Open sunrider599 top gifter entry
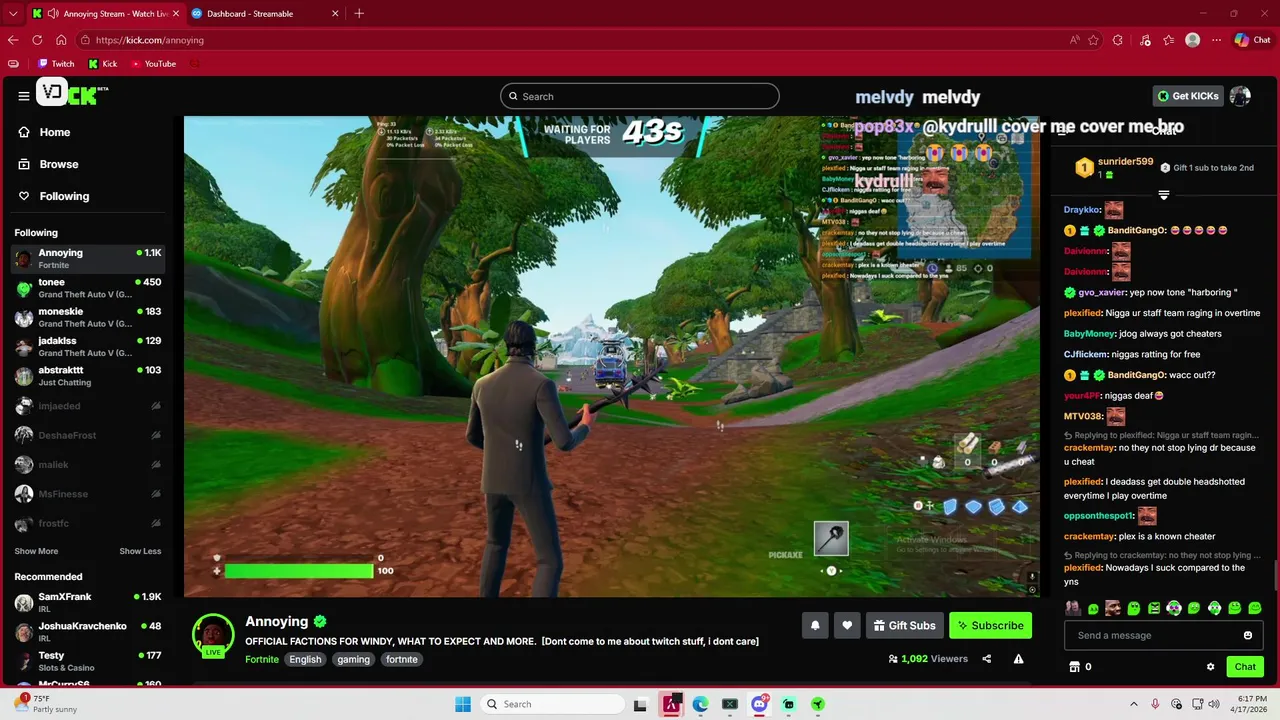Image resolution: width=1280 pixels, height=720 pixels. pyautogui.click(x=1113, y=167)
